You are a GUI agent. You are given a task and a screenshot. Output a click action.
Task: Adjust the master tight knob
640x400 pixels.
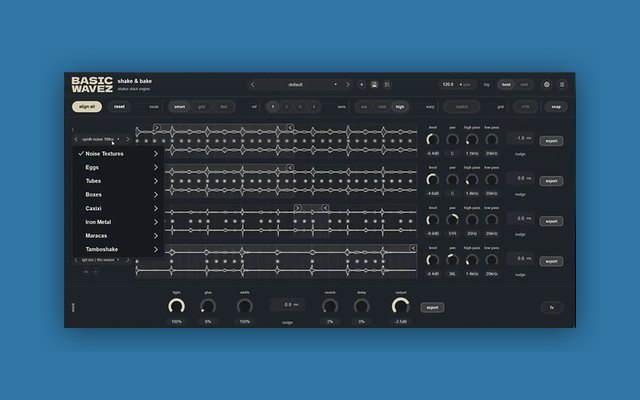click(x=176, y=306)
